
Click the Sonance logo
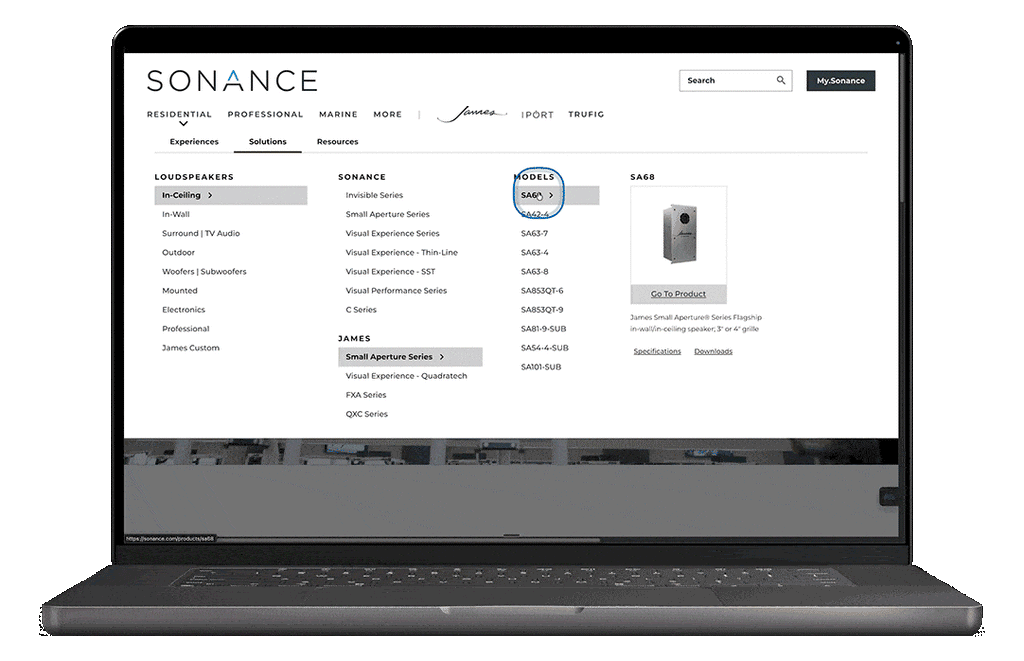click(231, 80)
